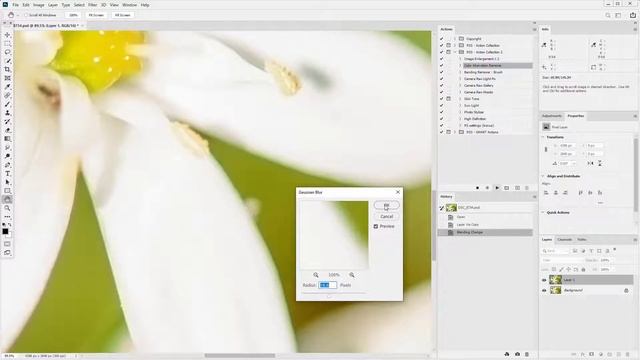The width and height of the screenshot is (640, 360).
Task: Click the Fill Screen button
Action: click(x=122, y=15)
